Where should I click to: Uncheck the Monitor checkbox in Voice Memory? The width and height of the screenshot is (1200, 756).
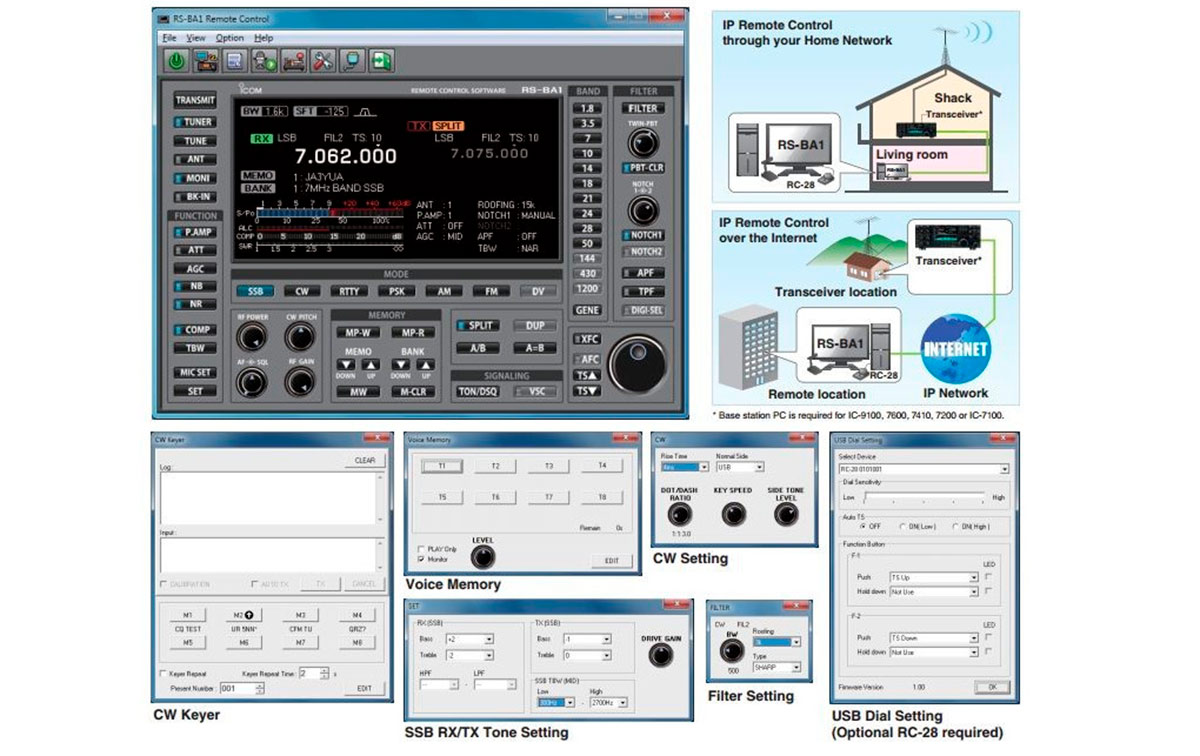pyautogui.click(x=420, y=560)
